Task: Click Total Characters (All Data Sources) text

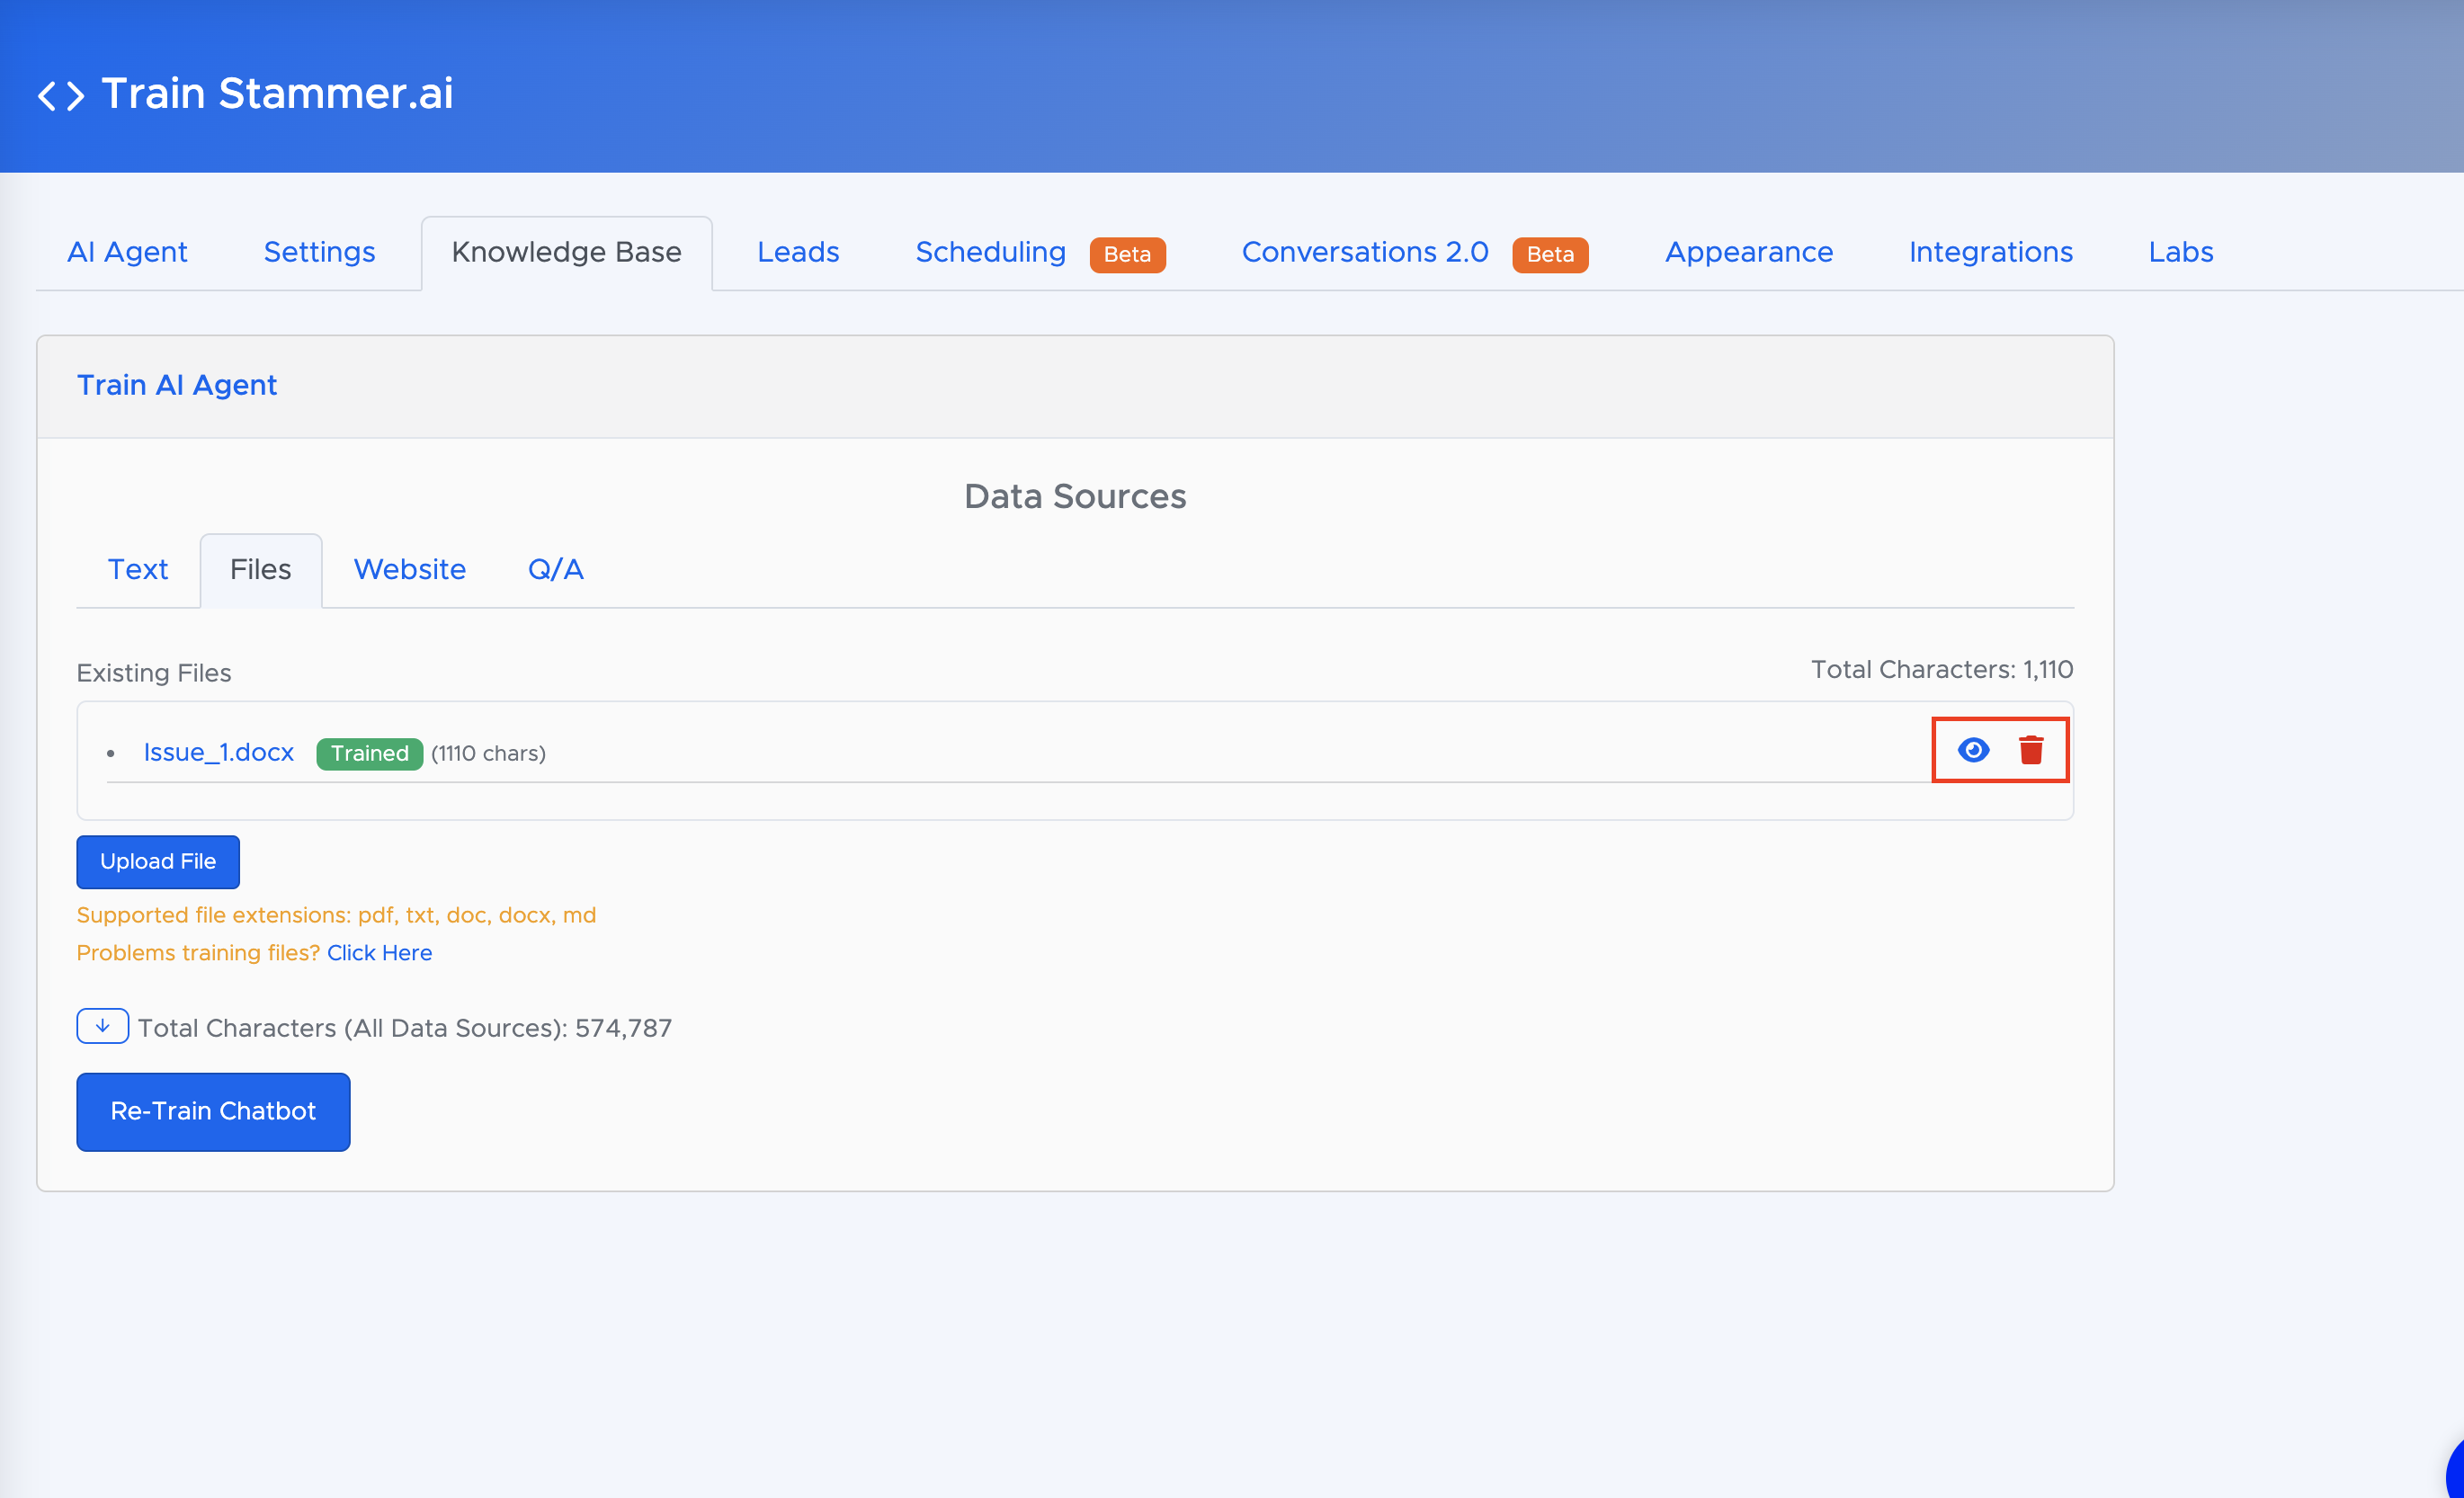Action: point(405,1028)
